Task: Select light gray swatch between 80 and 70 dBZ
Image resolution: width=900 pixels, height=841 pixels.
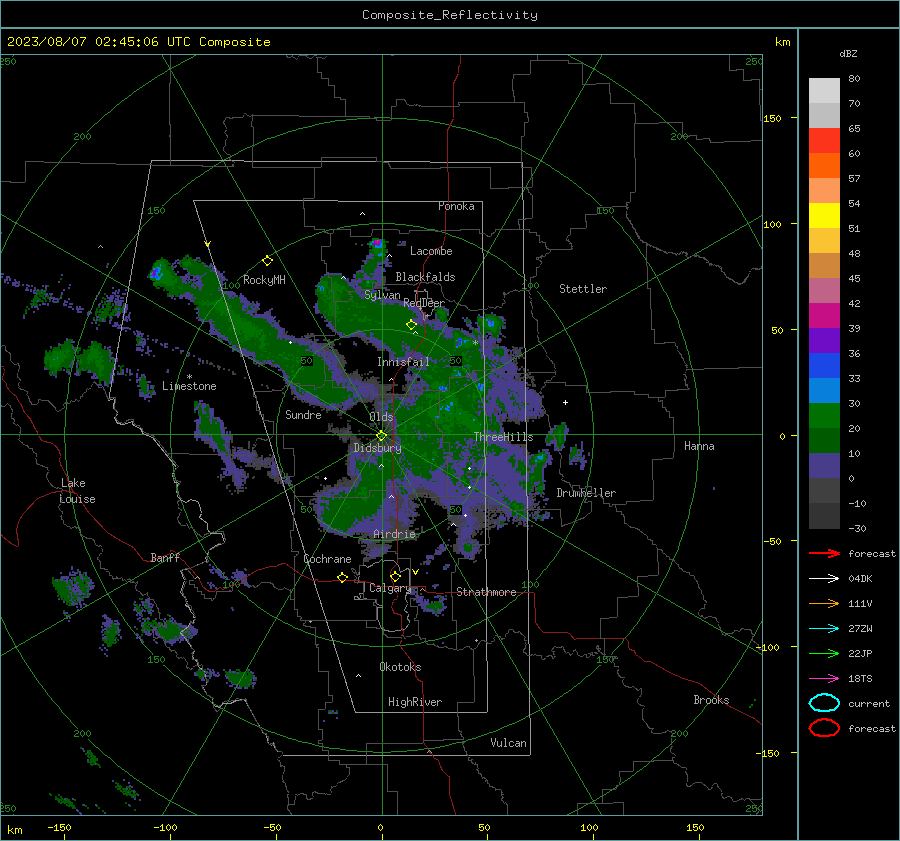Action: [x=824, y=91]
